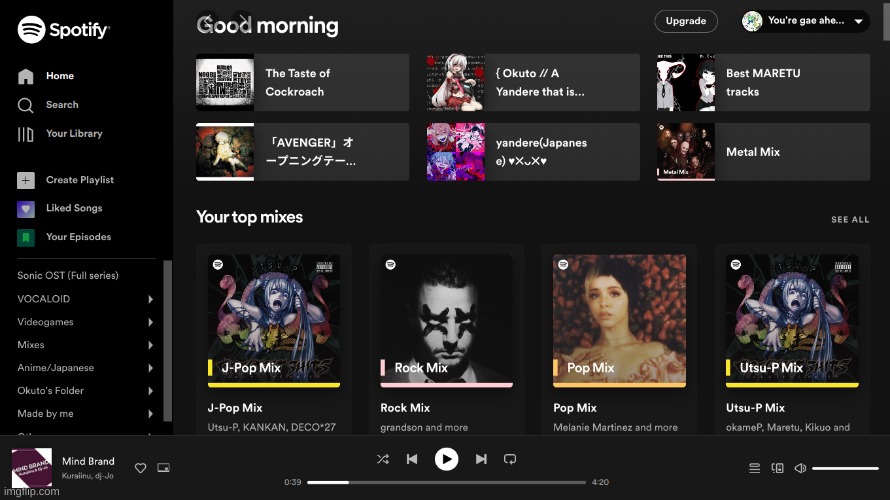890x500 pixels.
Task: Select Liked Songs in sidebar
Action: click(74, 208)
